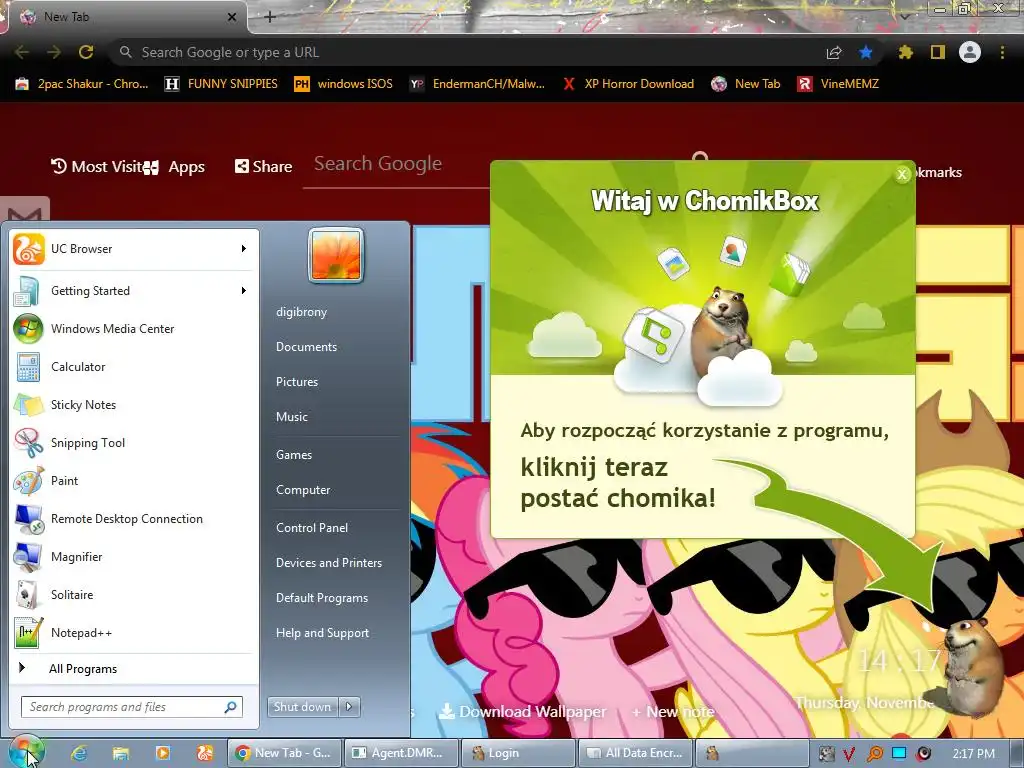Switch to New Tab Chrome taskbar window
Viewport: 1024px width, 768px height.
(x=284, y=753)
